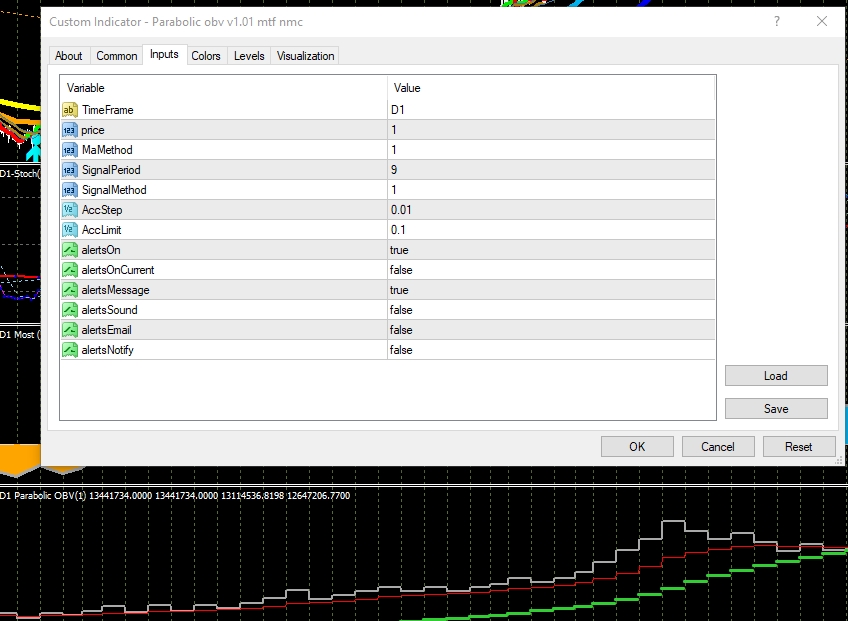Click the boolean icon beside alertsOn
The width and height of the screenshot is (848, 621).
click(x=70, y=250)
